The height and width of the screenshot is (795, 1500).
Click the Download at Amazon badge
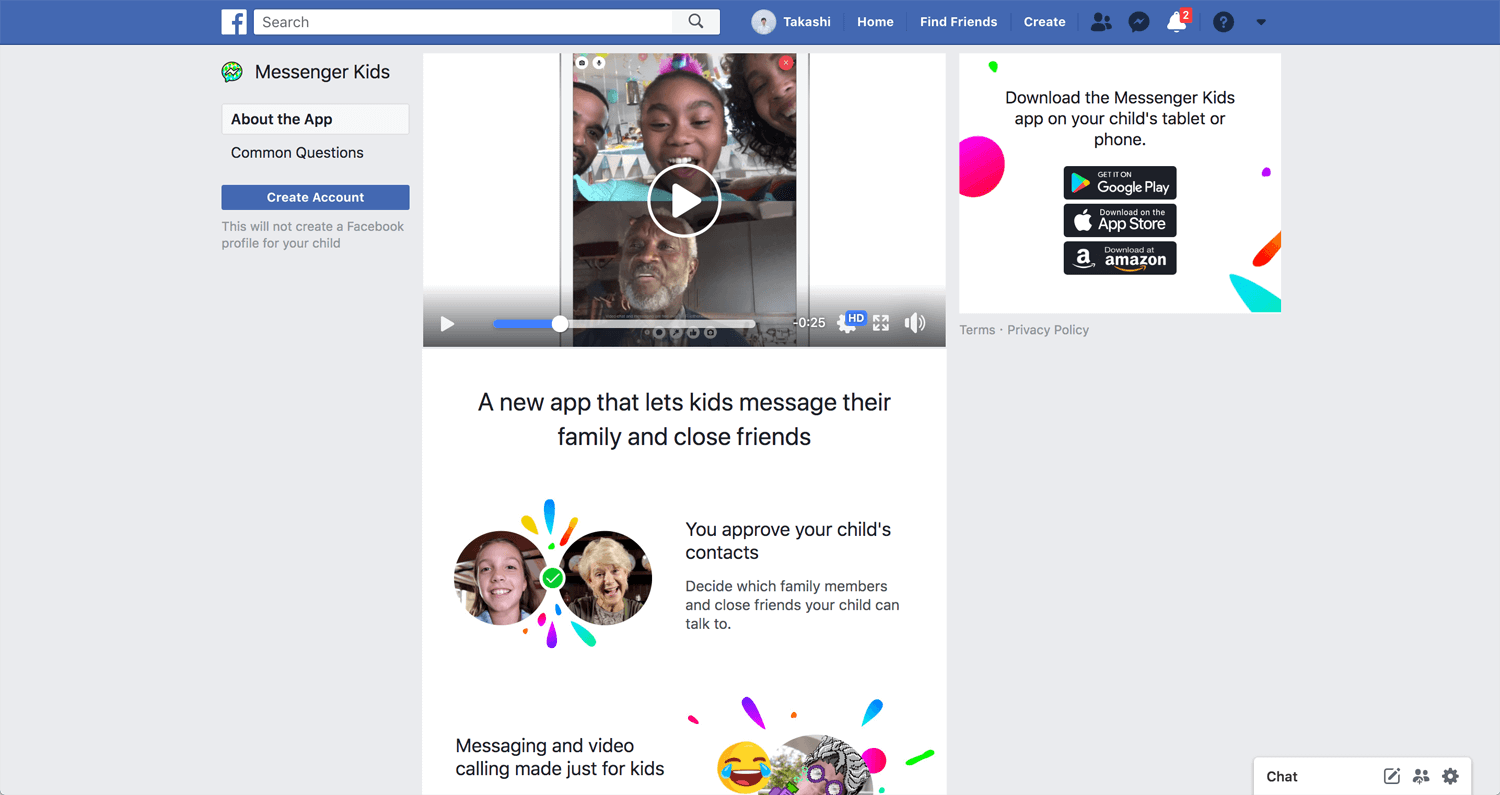coord(1120,258)
